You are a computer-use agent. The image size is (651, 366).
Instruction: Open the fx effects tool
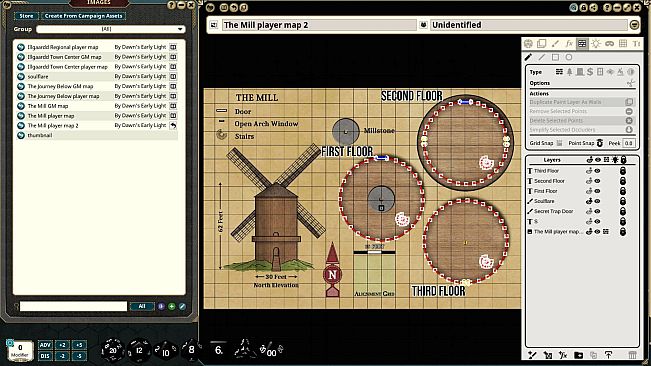(569, 44)
